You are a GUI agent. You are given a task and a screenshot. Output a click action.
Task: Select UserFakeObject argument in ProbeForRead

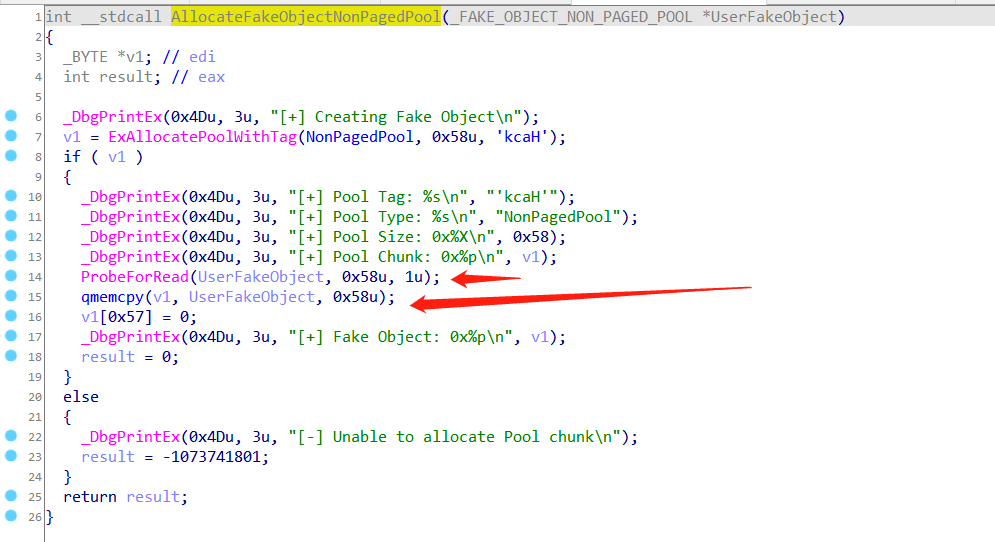click(x=261, y=277)
